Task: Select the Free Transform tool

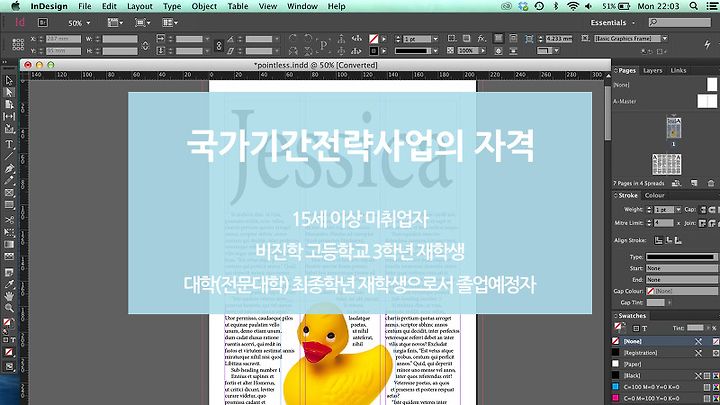Action: 9,232
